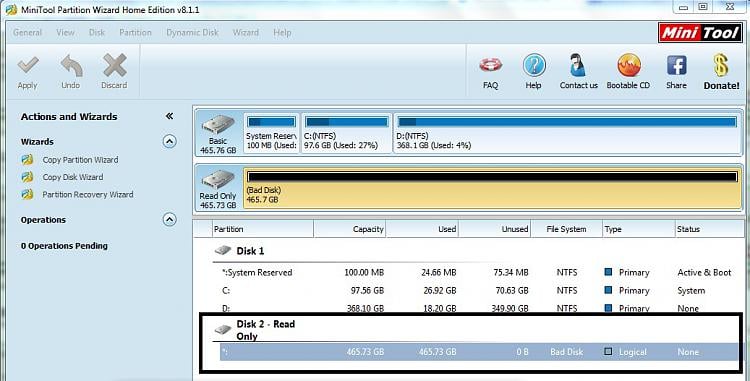Open the View menu
Screen dimensions: 750x381
(66, 33)
